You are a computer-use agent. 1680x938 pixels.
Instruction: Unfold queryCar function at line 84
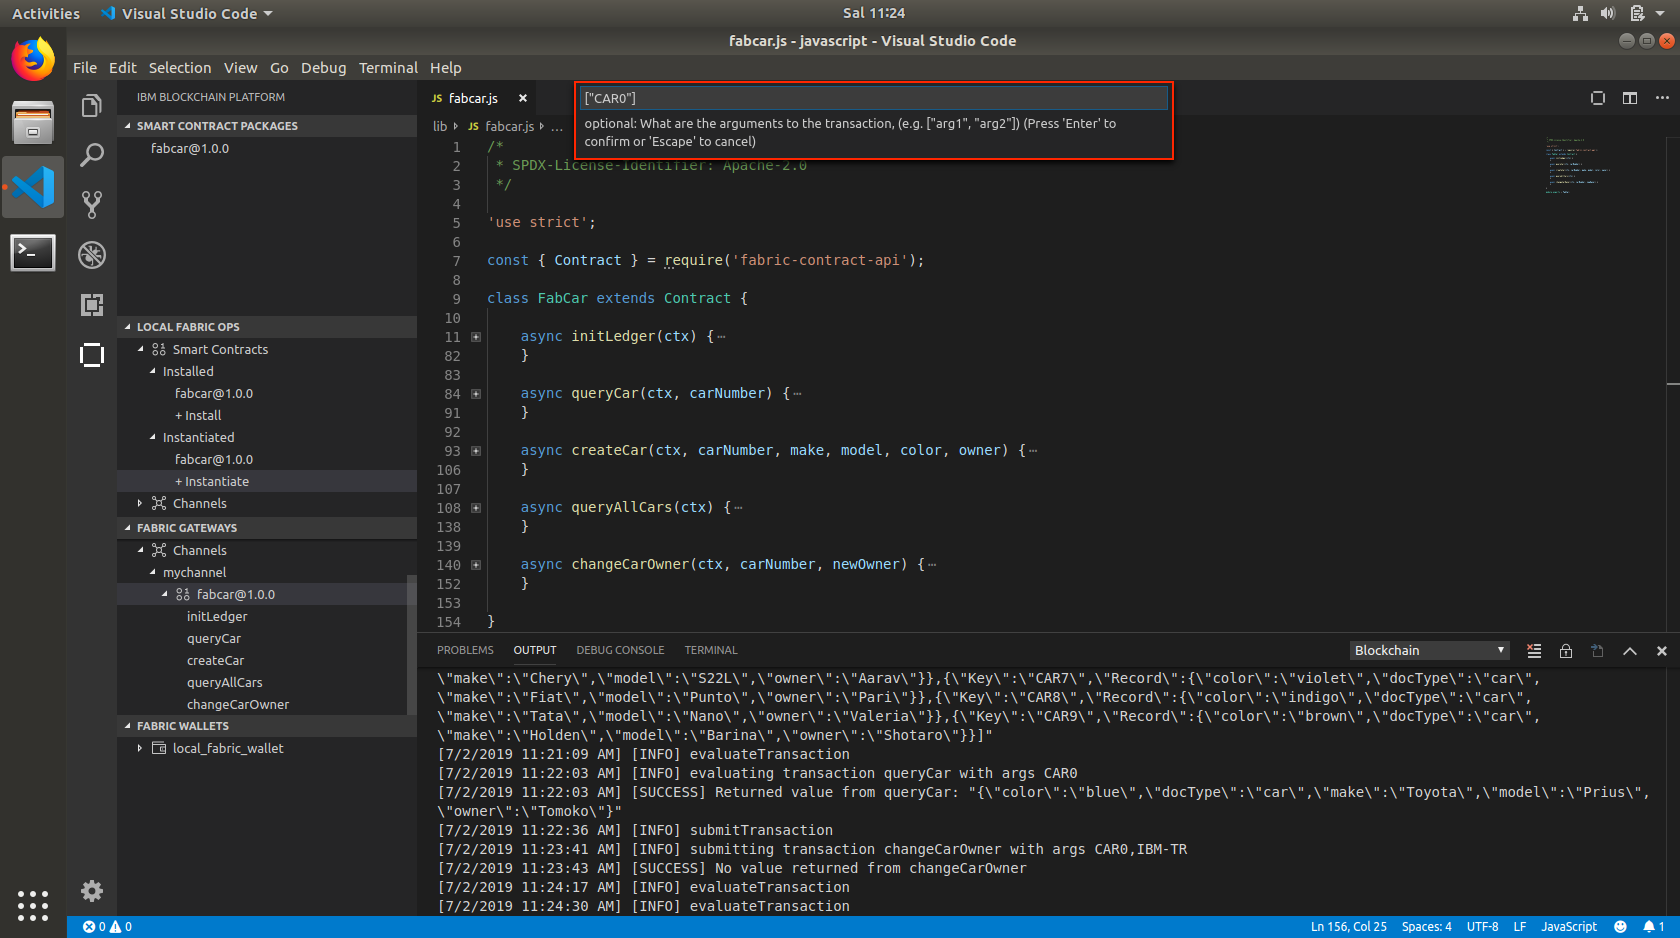[x=476, y=394]
